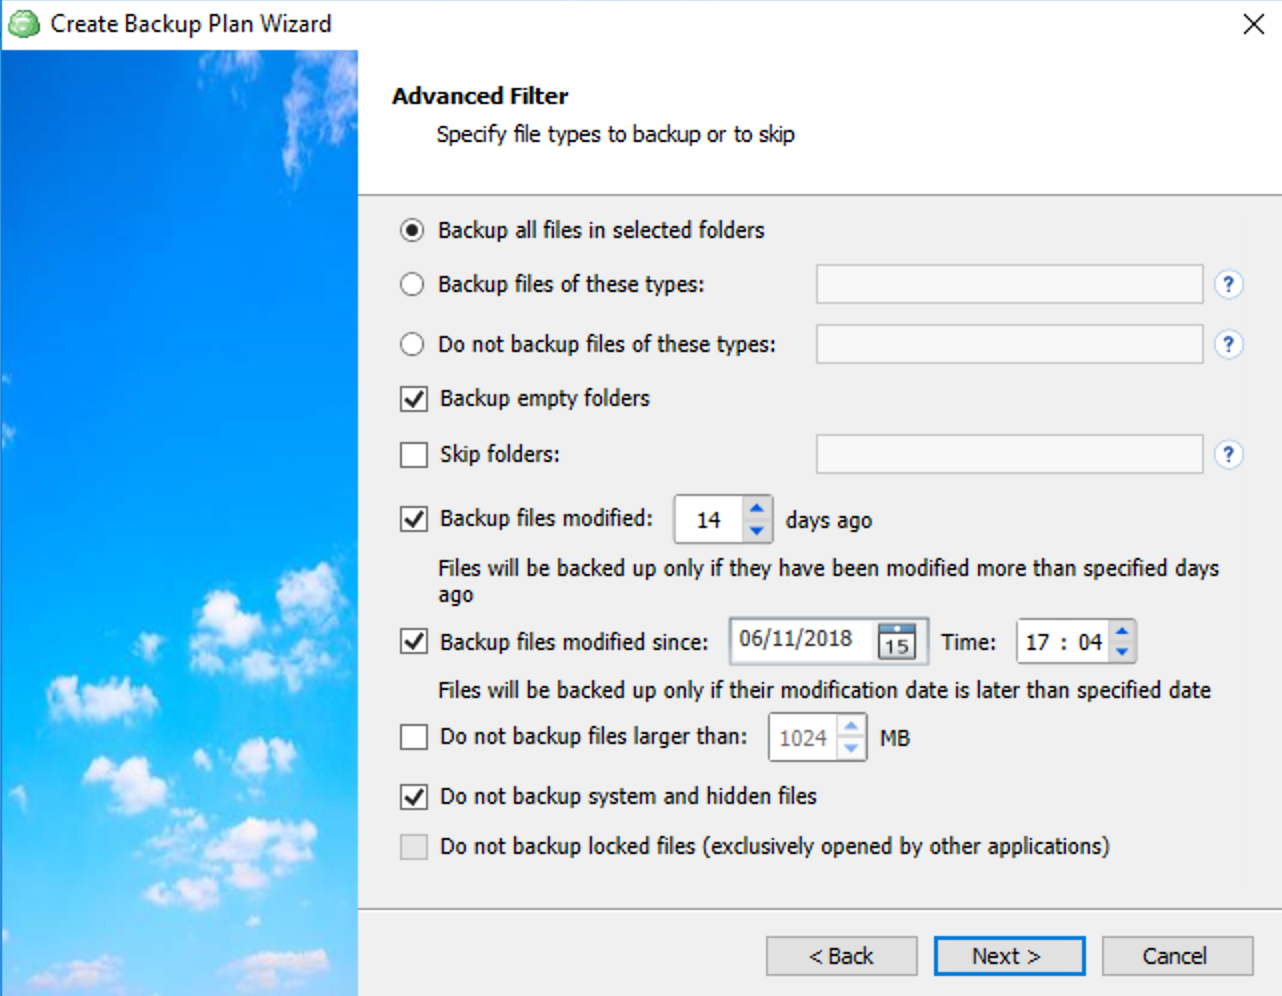Open the calendar picker for modified since date
The image size is (1282, 996).
tap(896, 641)
